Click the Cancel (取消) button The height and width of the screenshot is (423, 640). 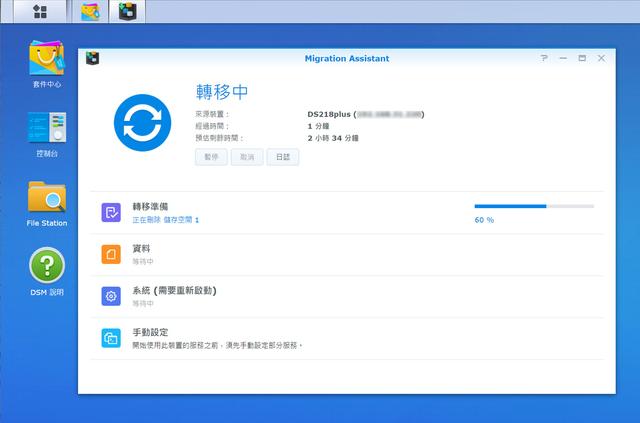pyautogui.click(x=247, y=157)
